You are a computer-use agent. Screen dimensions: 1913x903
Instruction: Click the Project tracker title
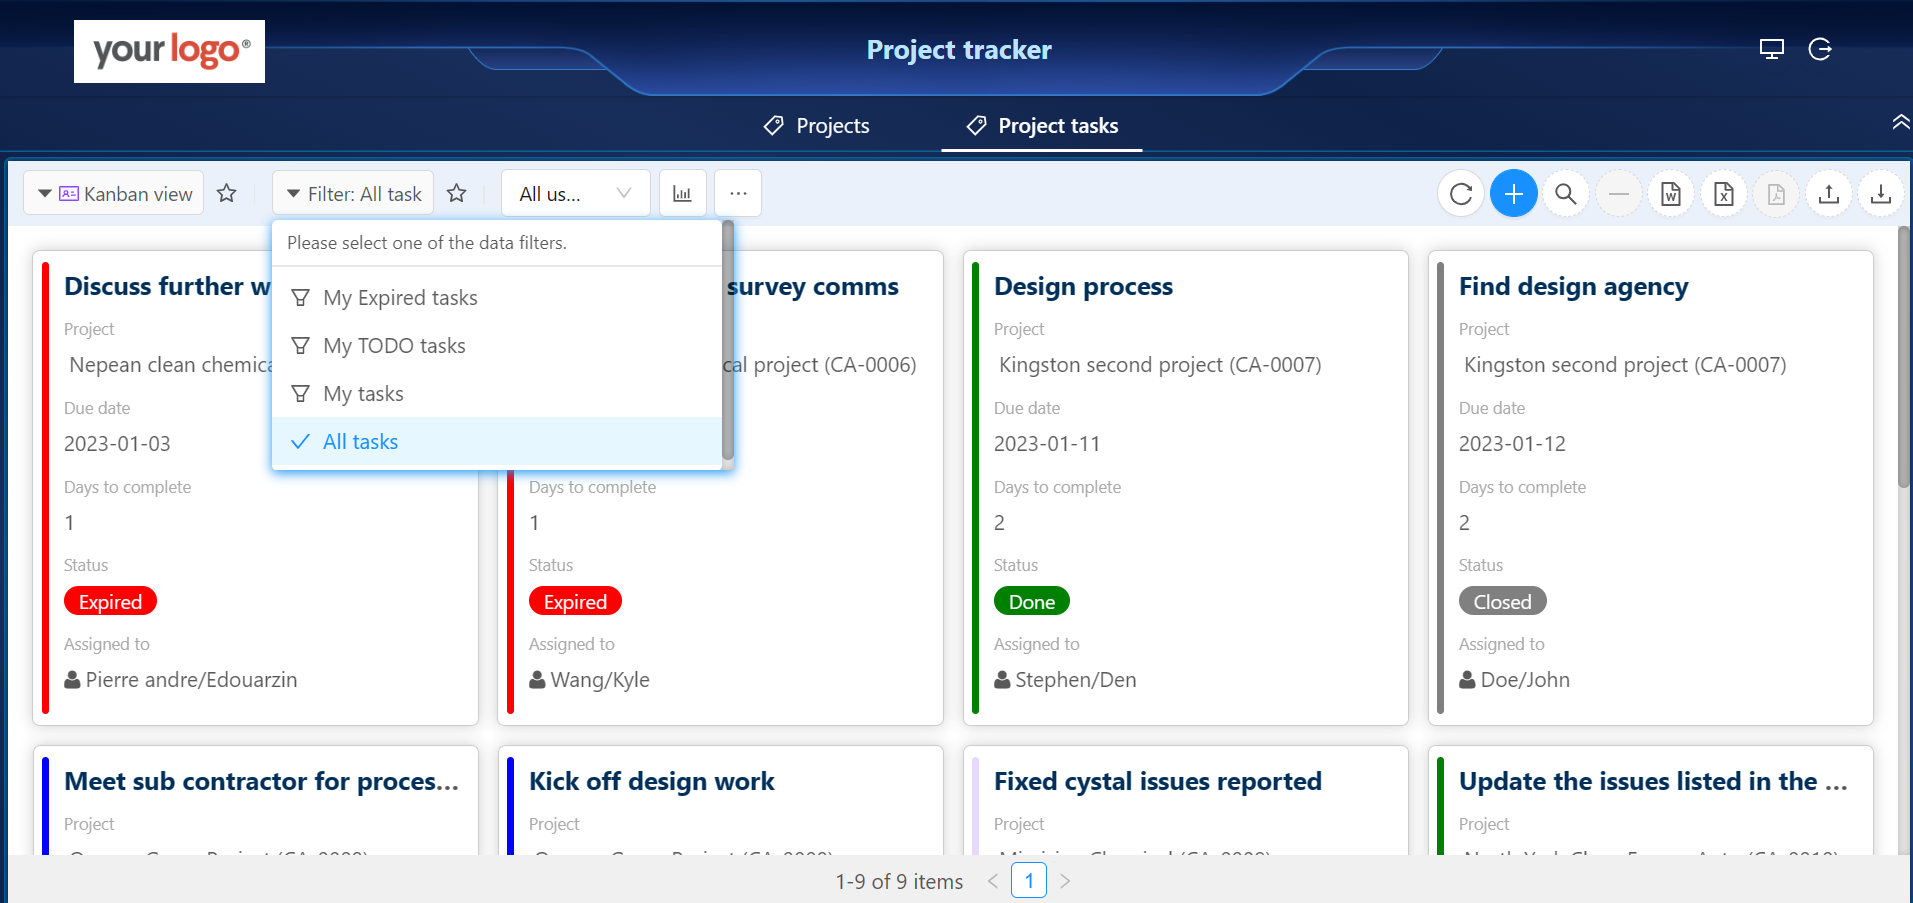(959, 50)
